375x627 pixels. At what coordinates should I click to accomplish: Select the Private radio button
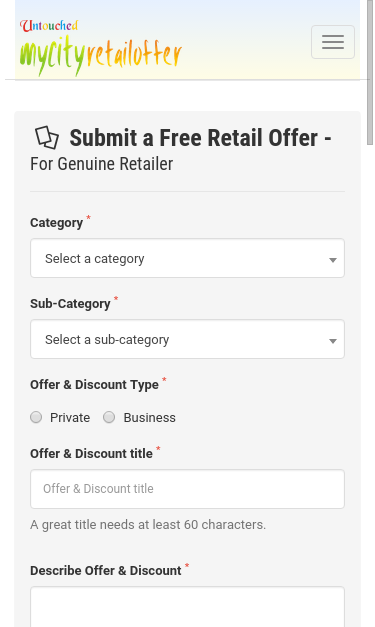tap(36, 417)
